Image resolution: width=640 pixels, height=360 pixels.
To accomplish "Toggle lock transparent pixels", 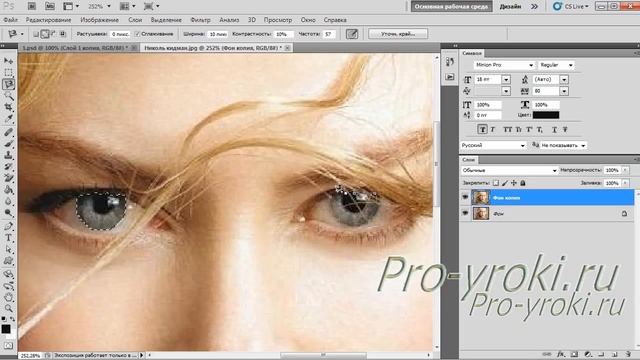I will pyautogui.click(x=496, y=183).
